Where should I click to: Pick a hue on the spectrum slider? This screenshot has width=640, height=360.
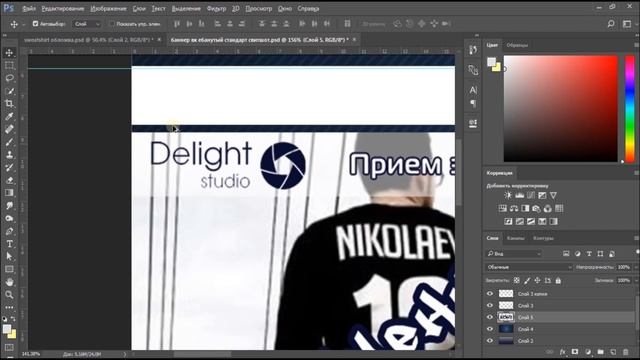click(x=631, y=109)
